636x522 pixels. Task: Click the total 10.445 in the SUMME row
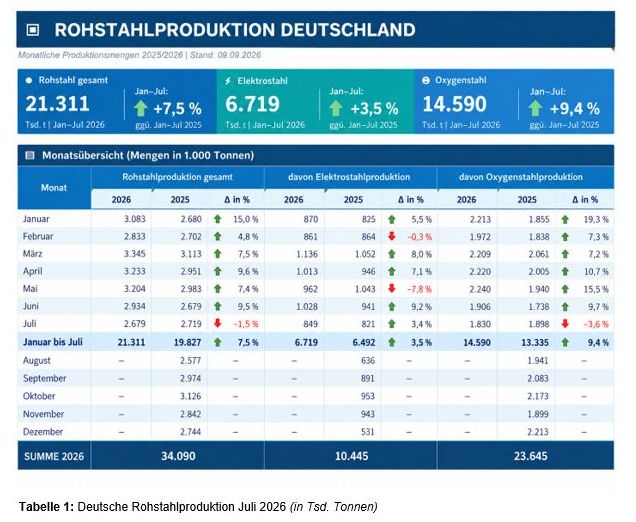pos(352,456)
